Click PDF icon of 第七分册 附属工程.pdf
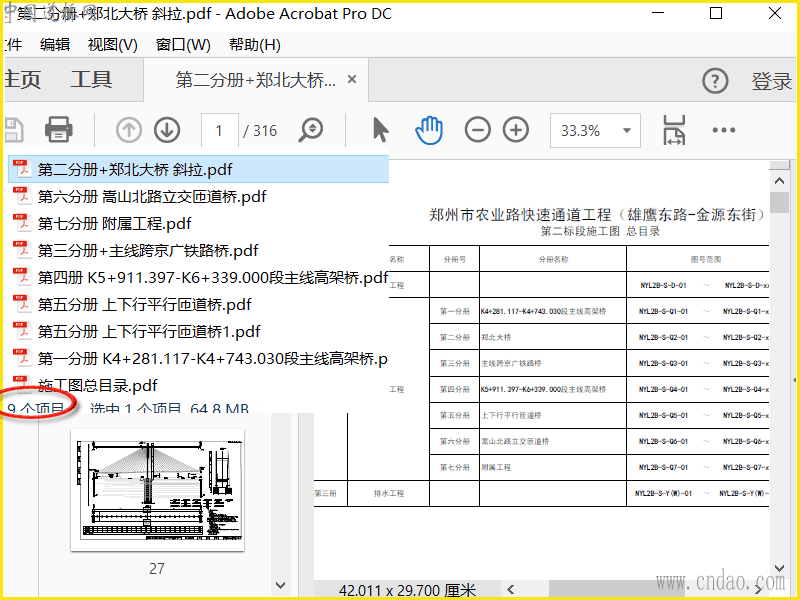 pyautogui.click(x=21, y=223)
